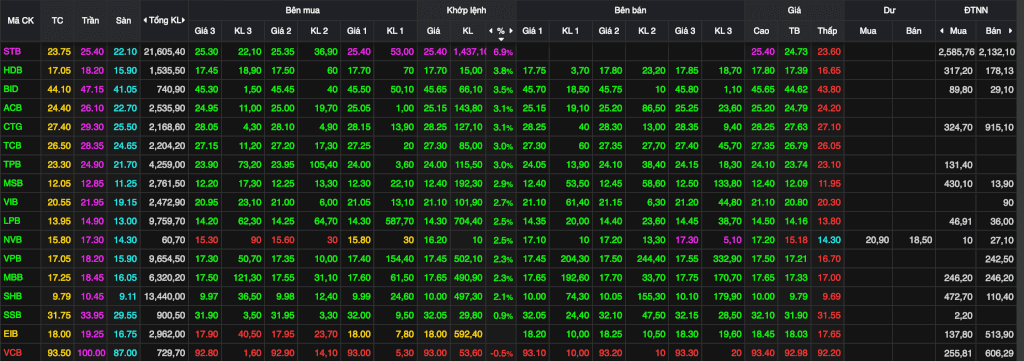This screenshot has height=361, width=1024.
Task: Click the Dư group header
Action: 889,10
